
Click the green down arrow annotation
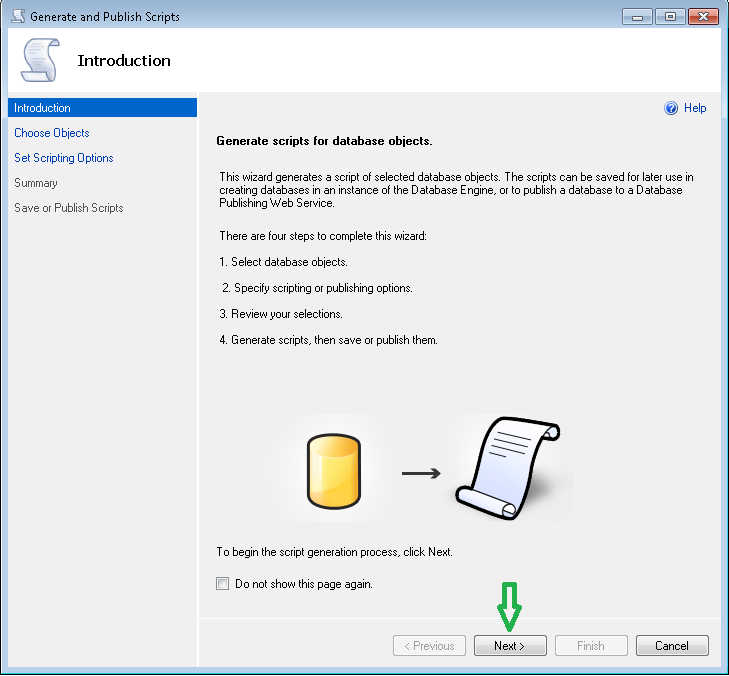[510, 606]
